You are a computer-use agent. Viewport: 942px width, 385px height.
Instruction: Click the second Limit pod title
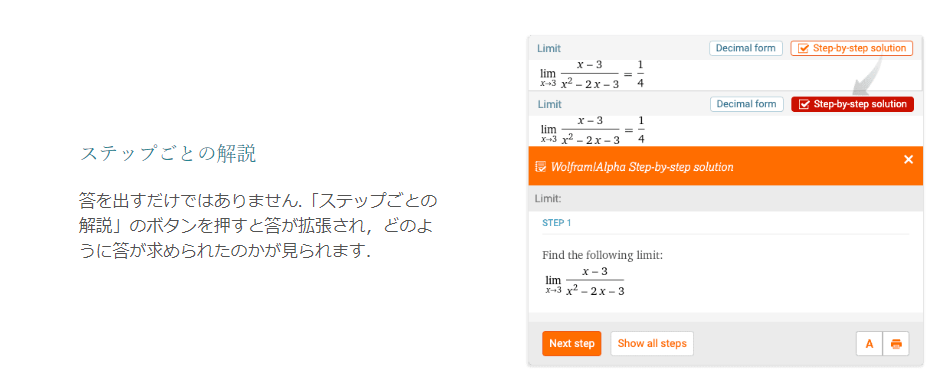point(549,105)
